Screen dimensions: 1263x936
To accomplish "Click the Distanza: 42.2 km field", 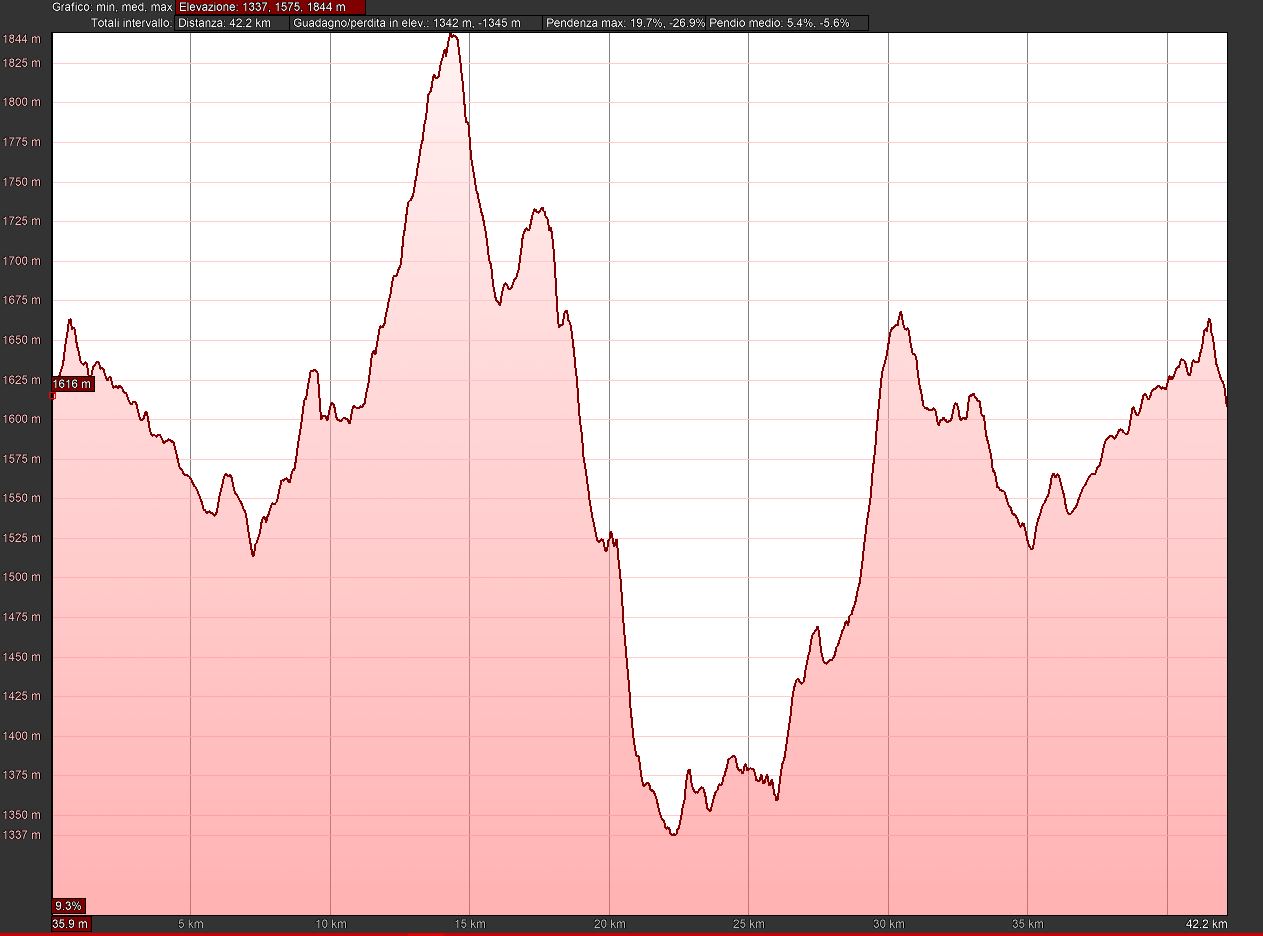I will [x=232, y=22].
